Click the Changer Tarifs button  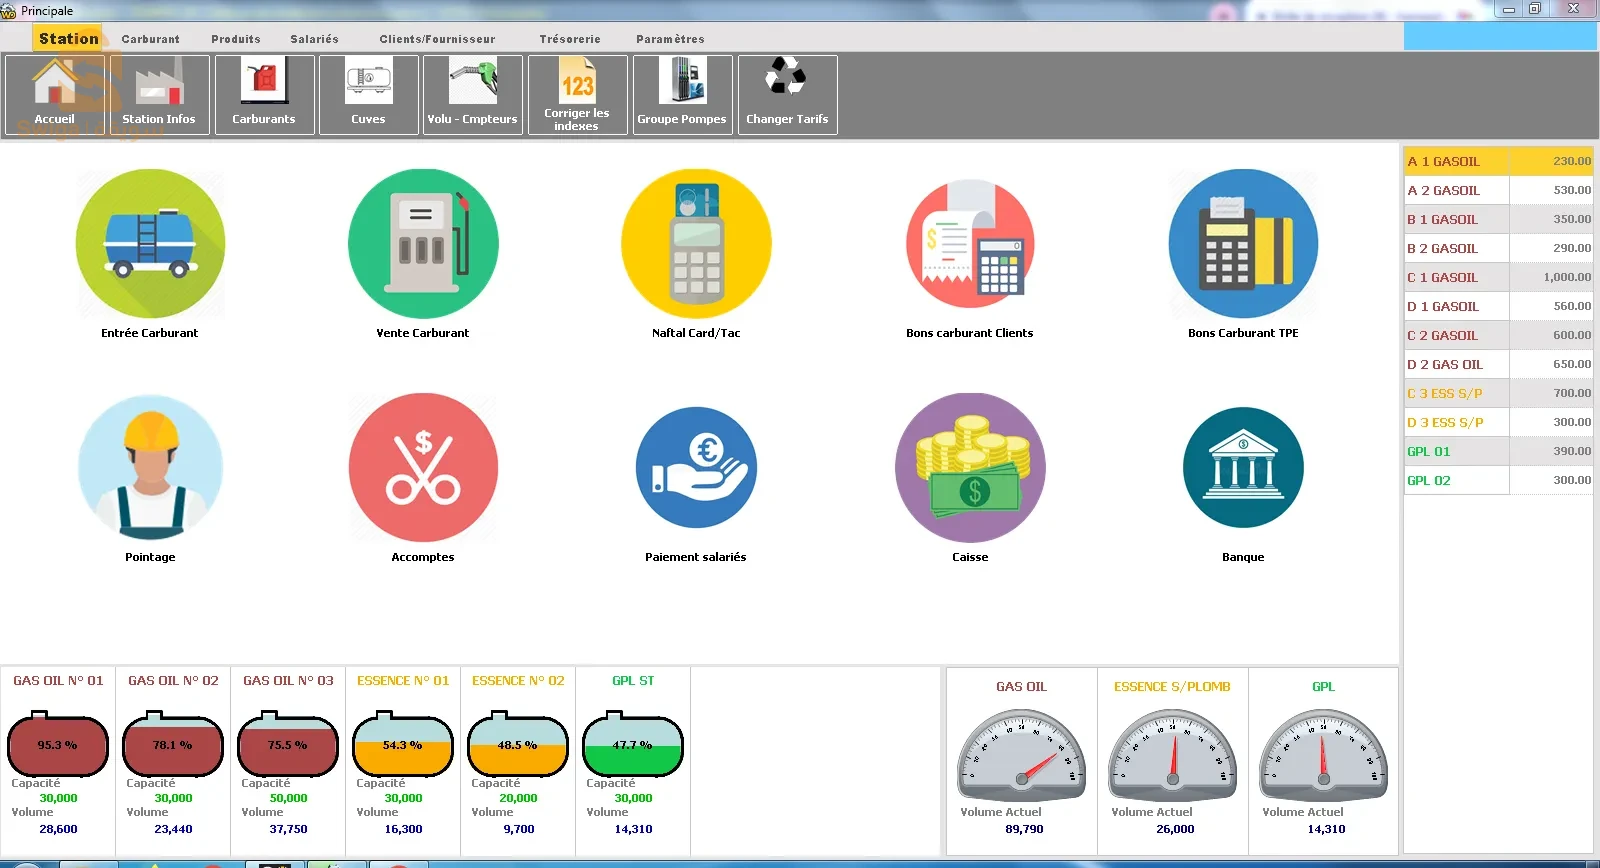(787, 95)
